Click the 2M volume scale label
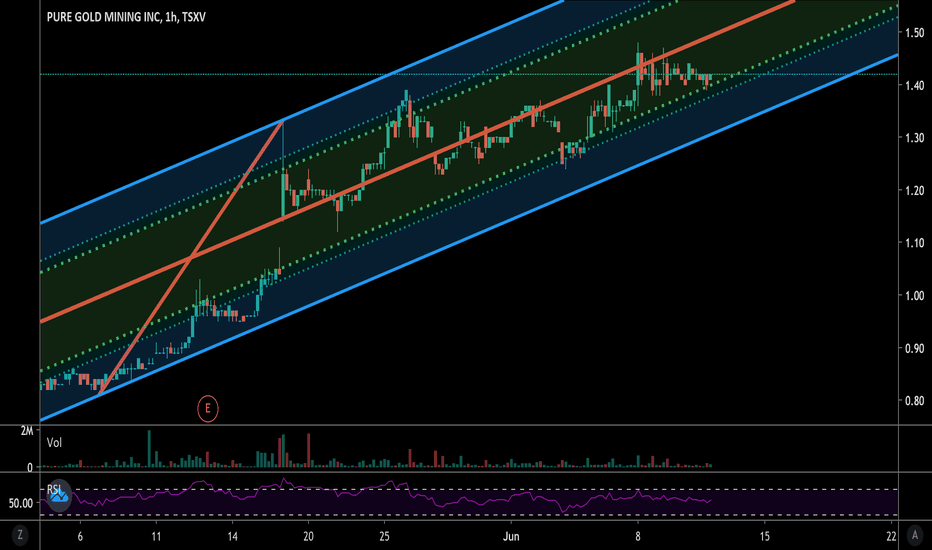 coord(27,431)
